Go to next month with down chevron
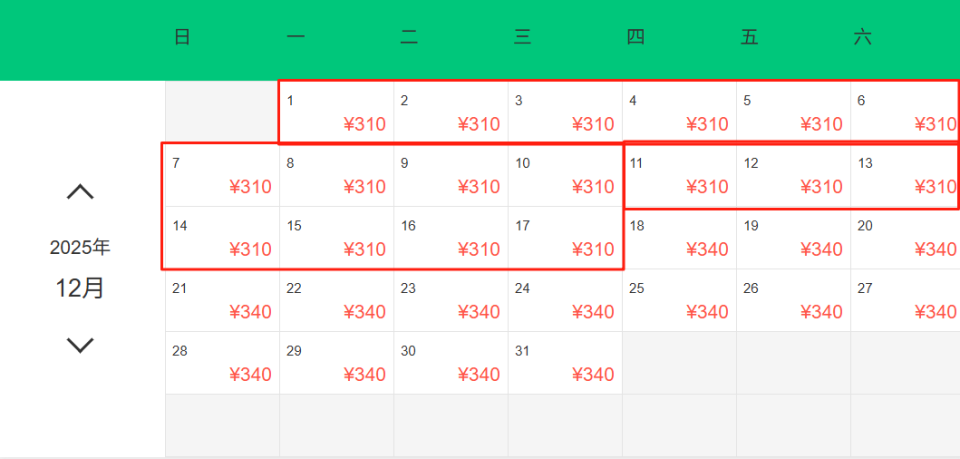The width and height of the screenshot is (960, 459). pyautogui.click(x=80, y=346)
